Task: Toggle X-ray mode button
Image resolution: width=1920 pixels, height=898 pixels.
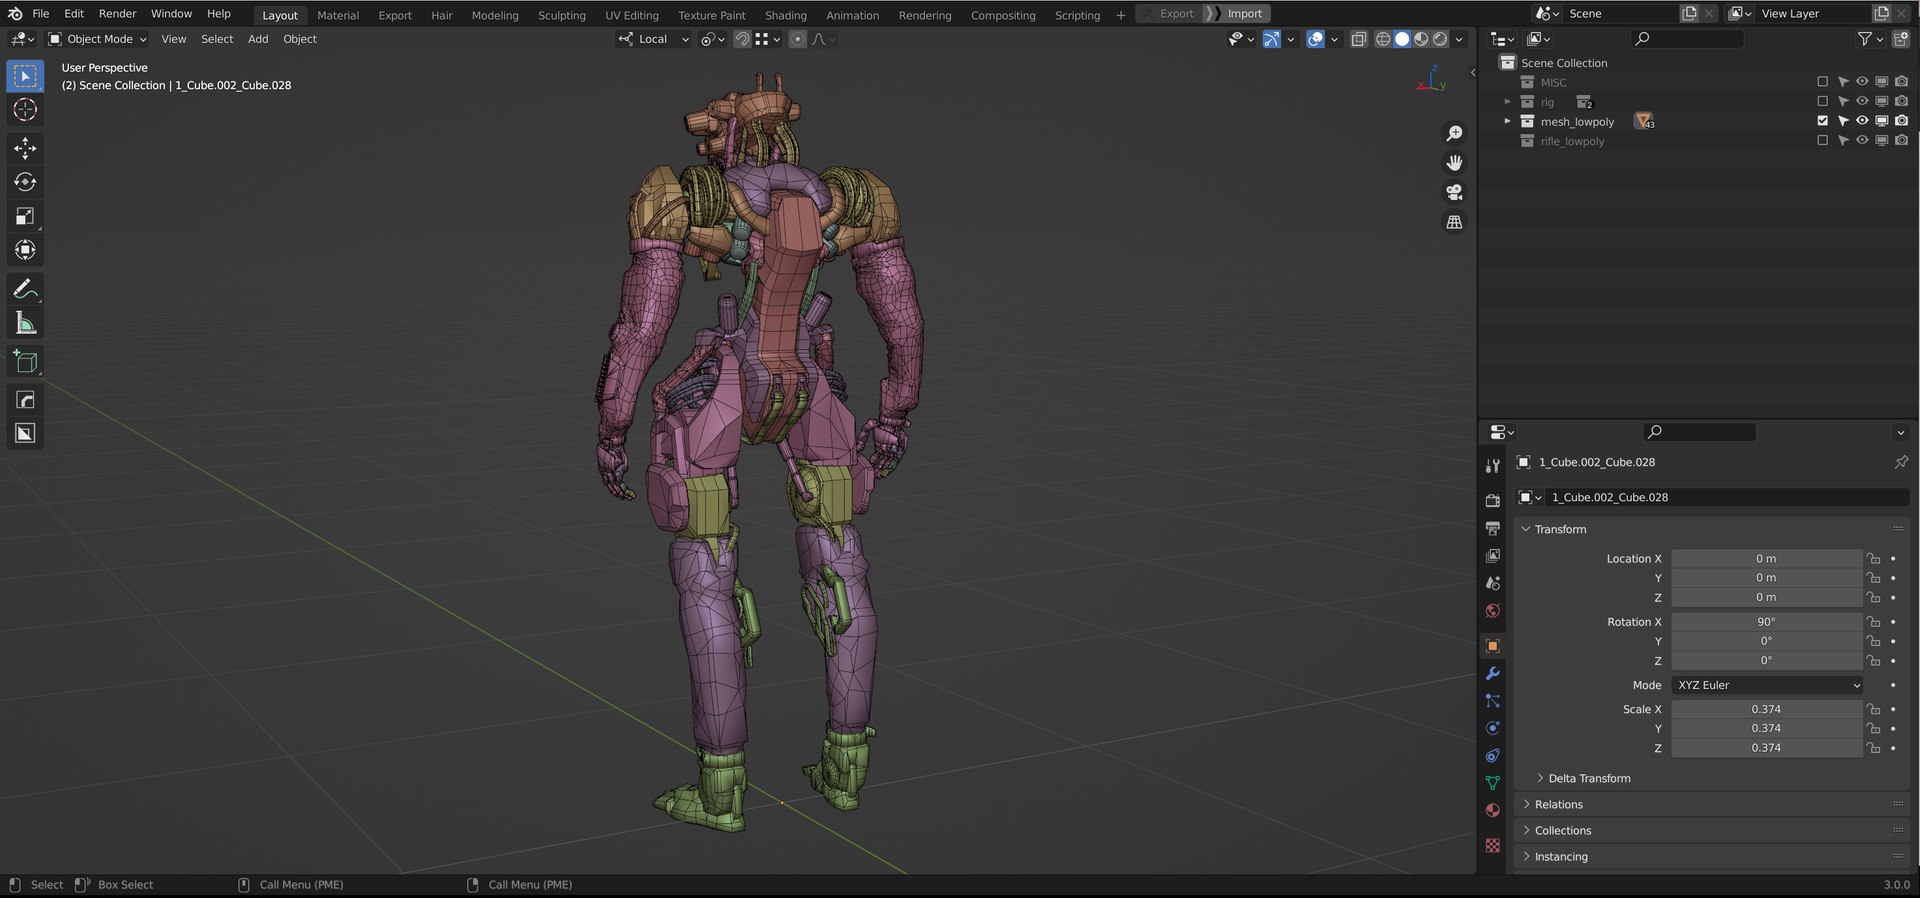Action: tap(1358, 39)
